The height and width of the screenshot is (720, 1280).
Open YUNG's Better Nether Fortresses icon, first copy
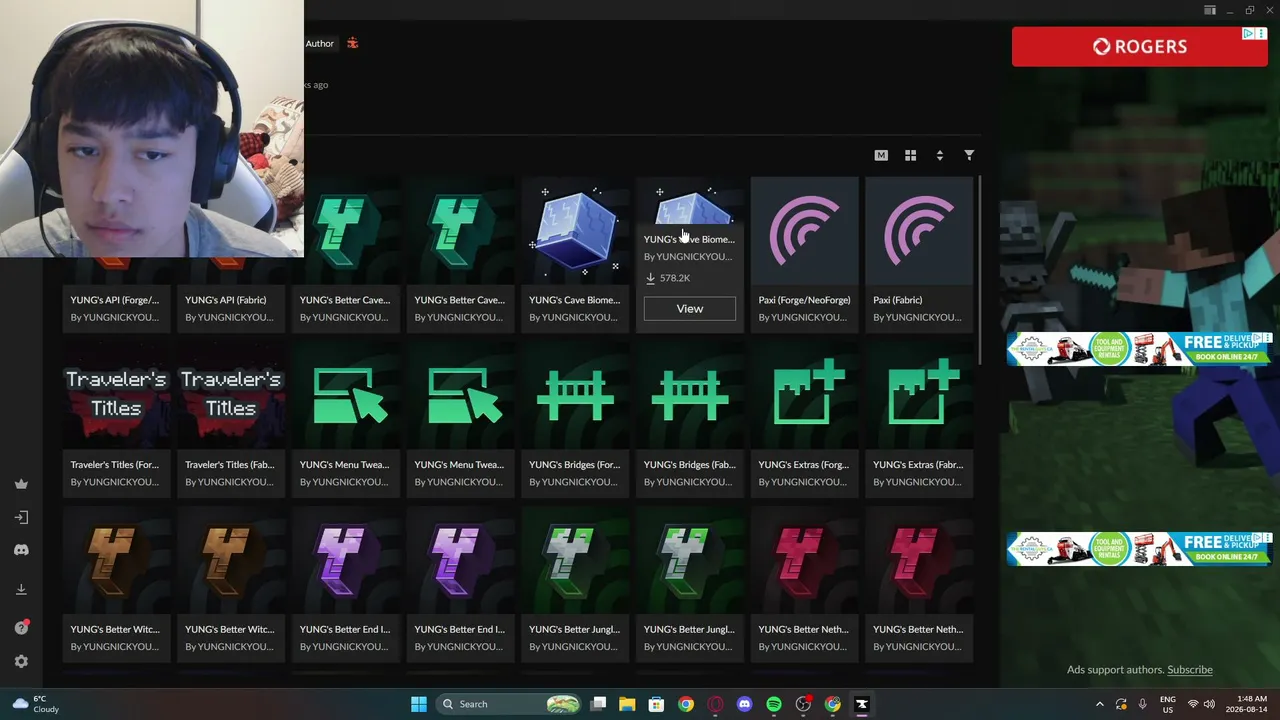click(805, 562)
